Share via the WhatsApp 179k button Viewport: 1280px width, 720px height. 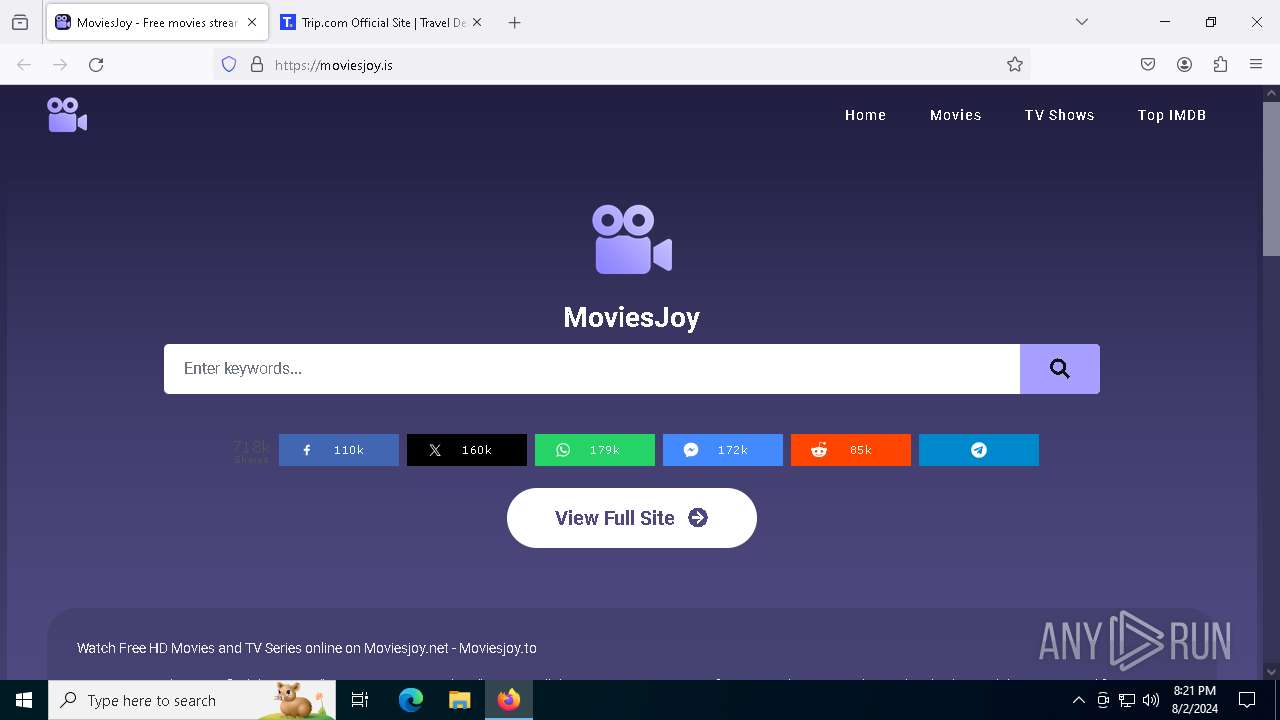tap(595, 450)
